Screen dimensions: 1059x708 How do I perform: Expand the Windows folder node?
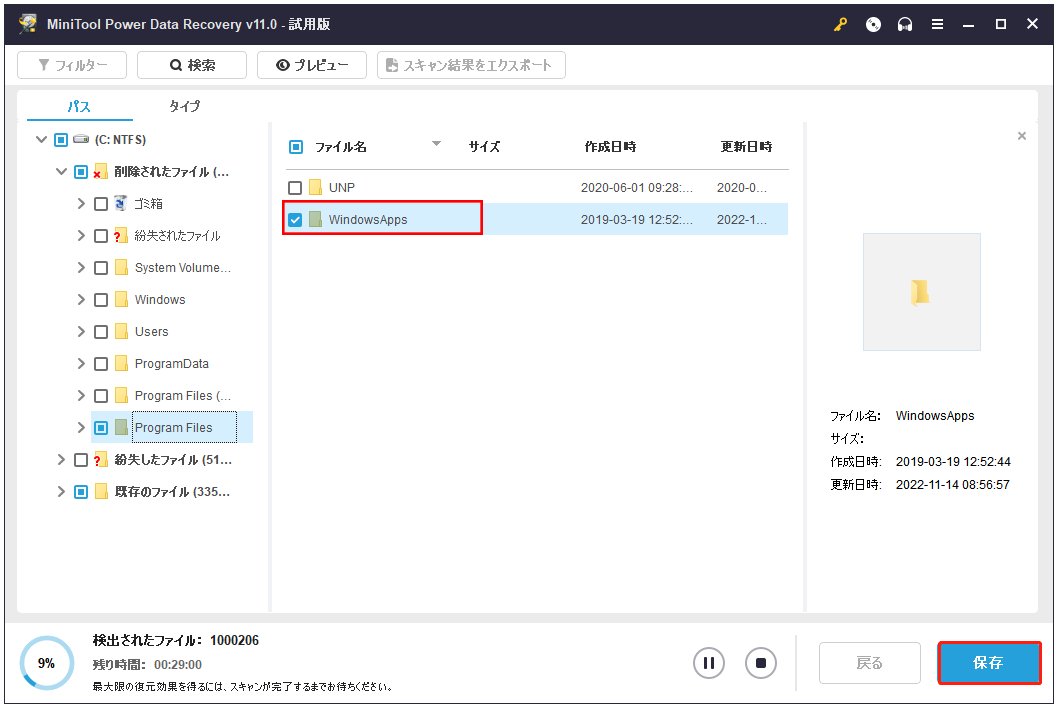tap(81, 299)
